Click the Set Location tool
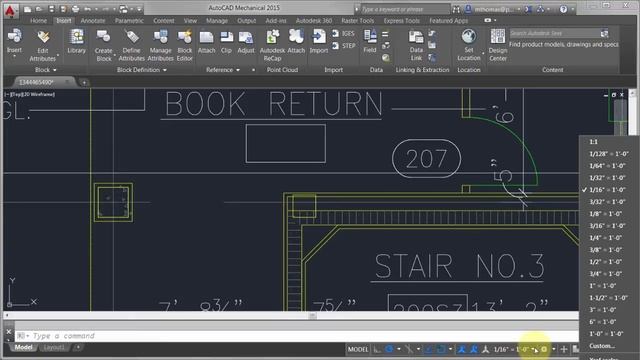 coord(469,46)
